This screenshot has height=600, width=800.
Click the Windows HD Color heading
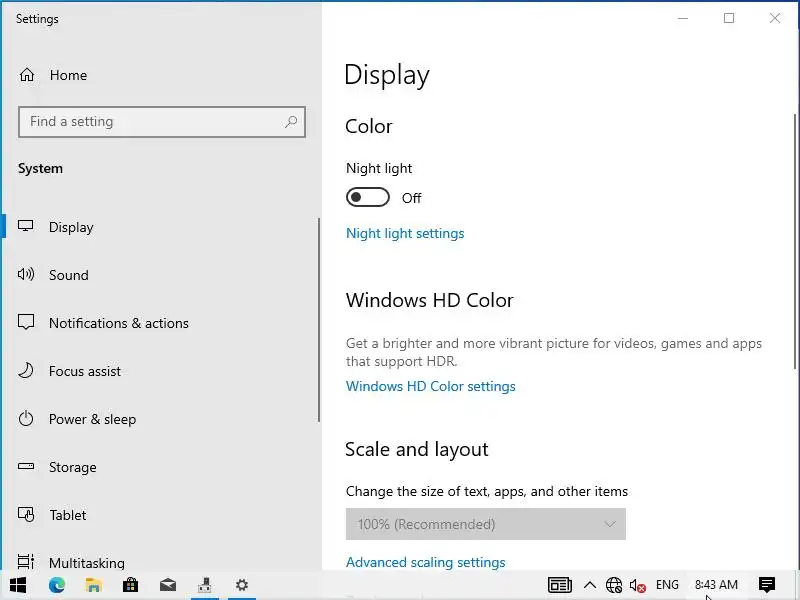click(430, 300)
